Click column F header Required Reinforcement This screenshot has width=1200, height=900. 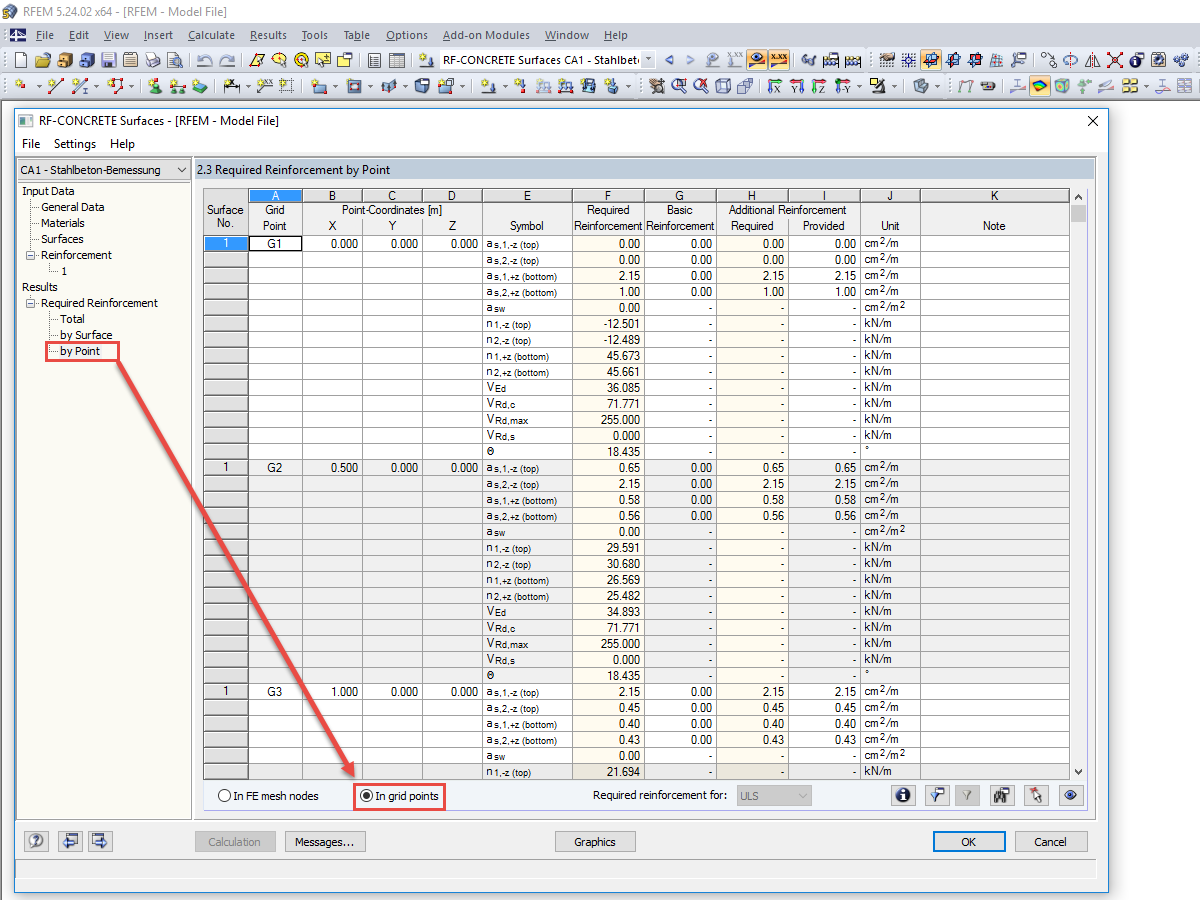pyautogui.click(x=608, y=218)
